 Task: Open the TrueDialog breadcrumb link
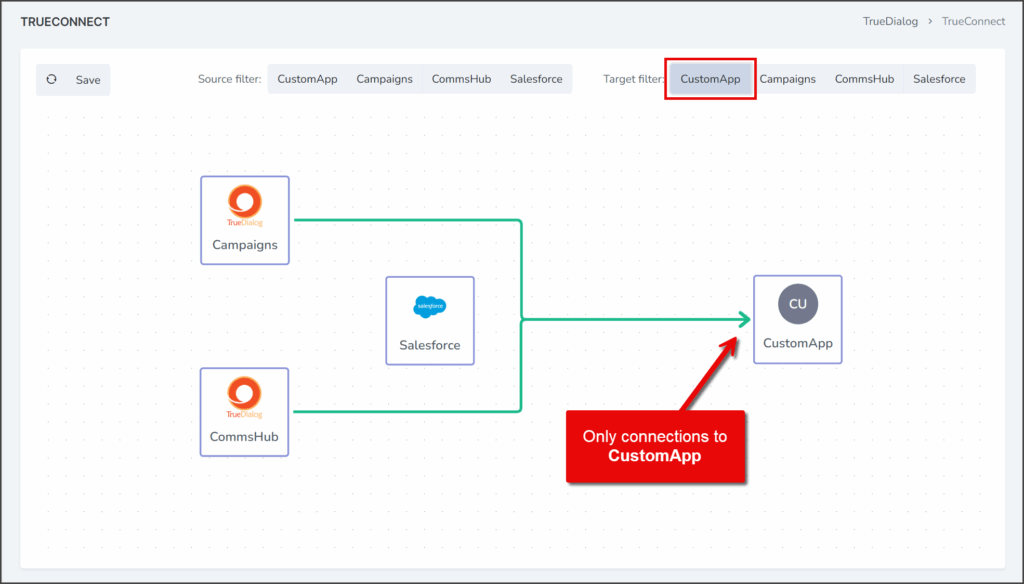890,22
